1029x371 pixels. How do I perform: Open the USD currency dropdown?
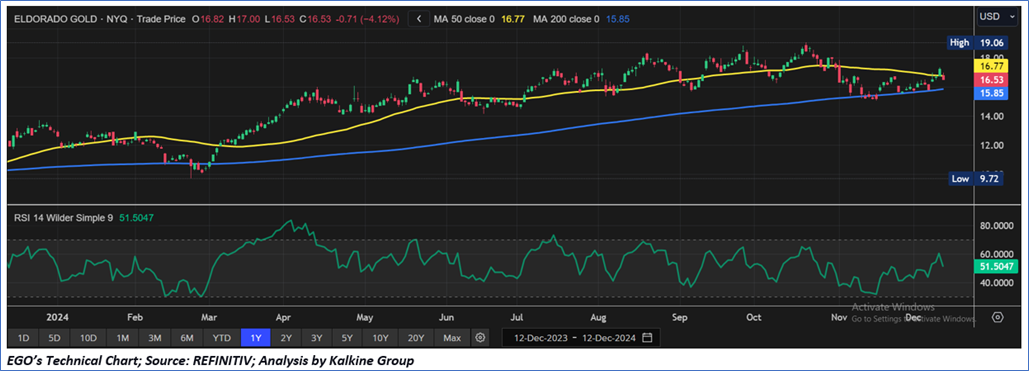[998, 16]
